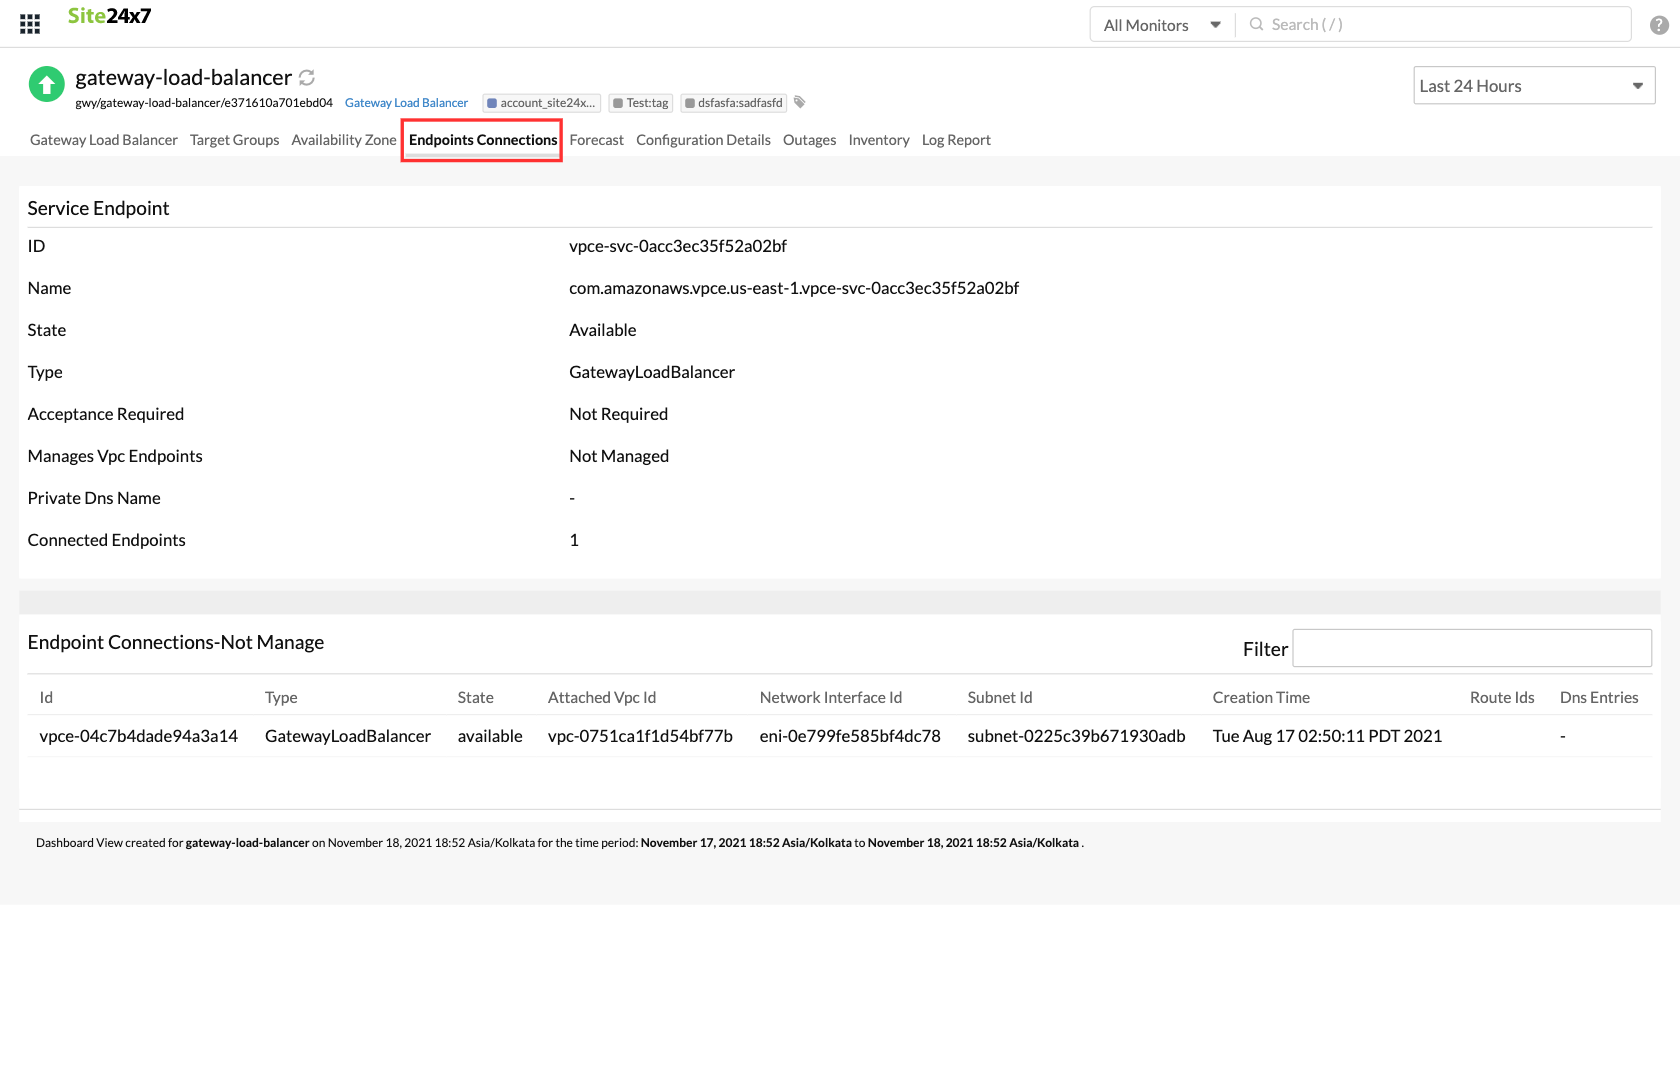Go to the Inventory tab
1680x1080 pixels.
point(879,140)
